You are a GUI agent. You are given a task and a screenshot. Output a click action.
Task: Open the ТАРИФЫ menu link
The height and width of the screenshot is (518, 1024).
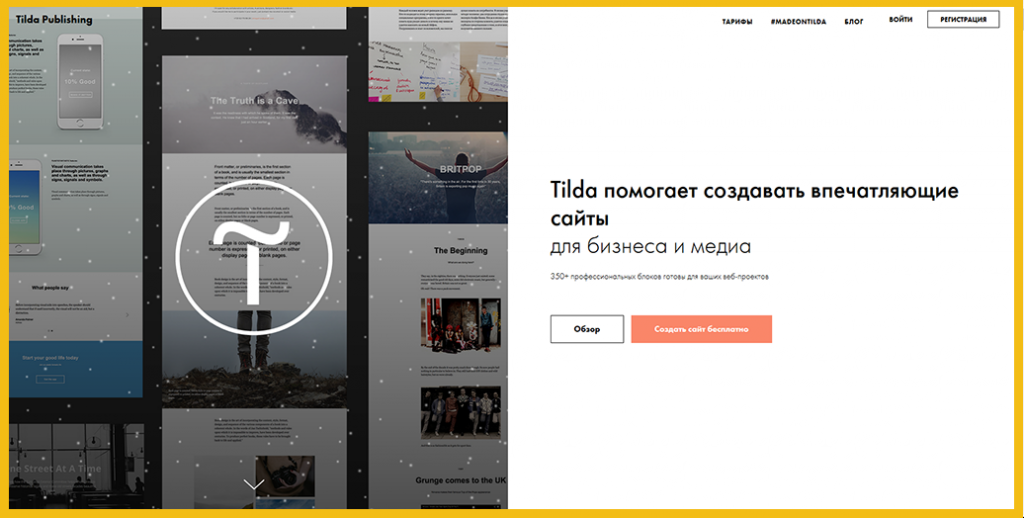737,22
